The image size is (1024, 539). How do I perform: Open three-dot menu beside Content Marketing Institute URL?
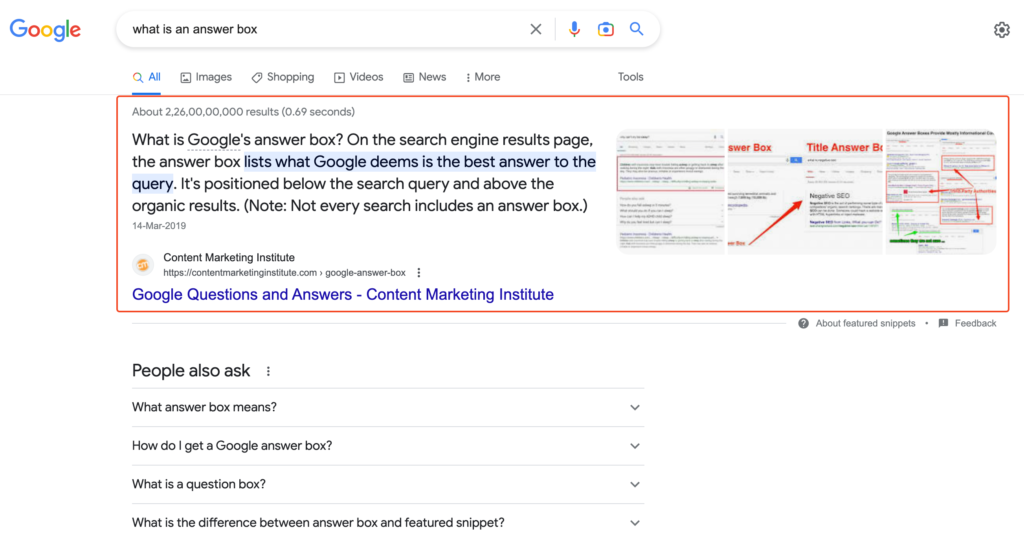[x=419, y=272]
